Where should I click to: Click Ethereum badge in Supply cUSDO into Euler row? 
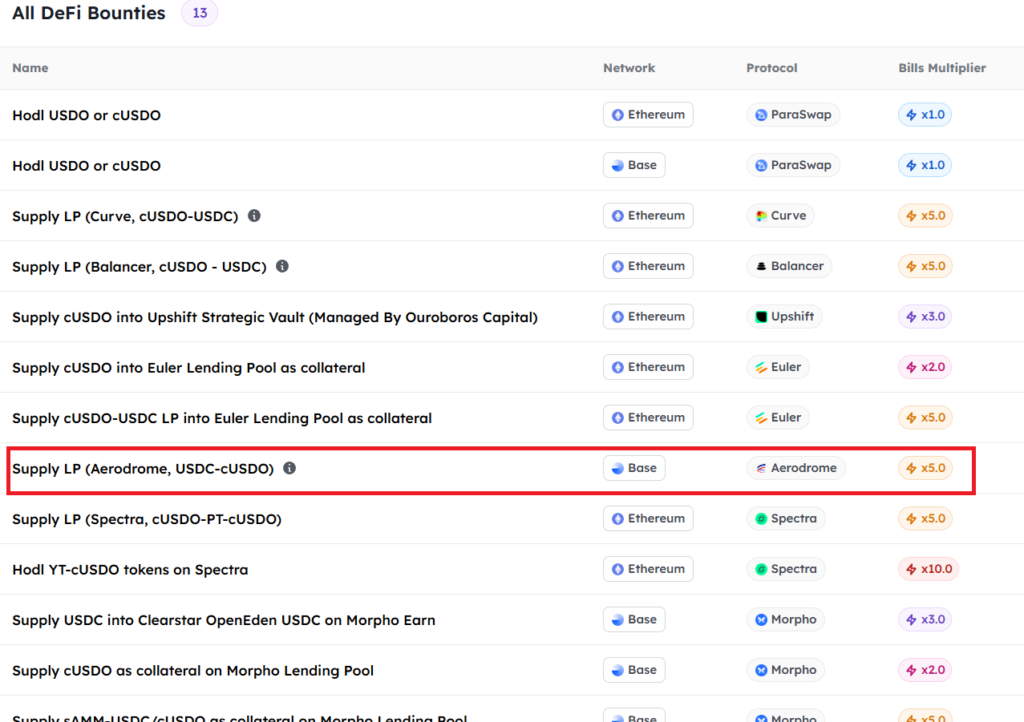(648, 367)
